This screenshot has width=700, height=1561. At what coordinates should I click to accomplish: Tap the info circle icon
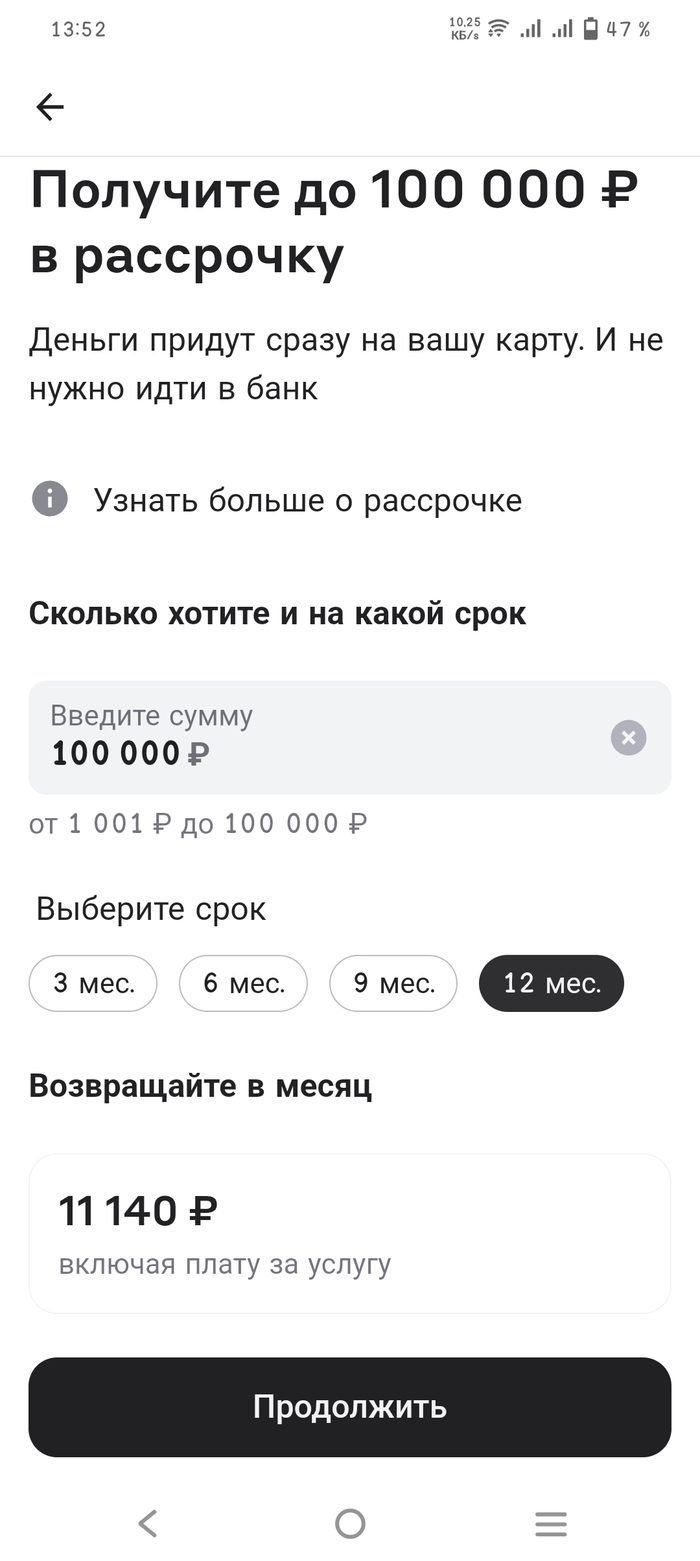(x=50, y=498)
